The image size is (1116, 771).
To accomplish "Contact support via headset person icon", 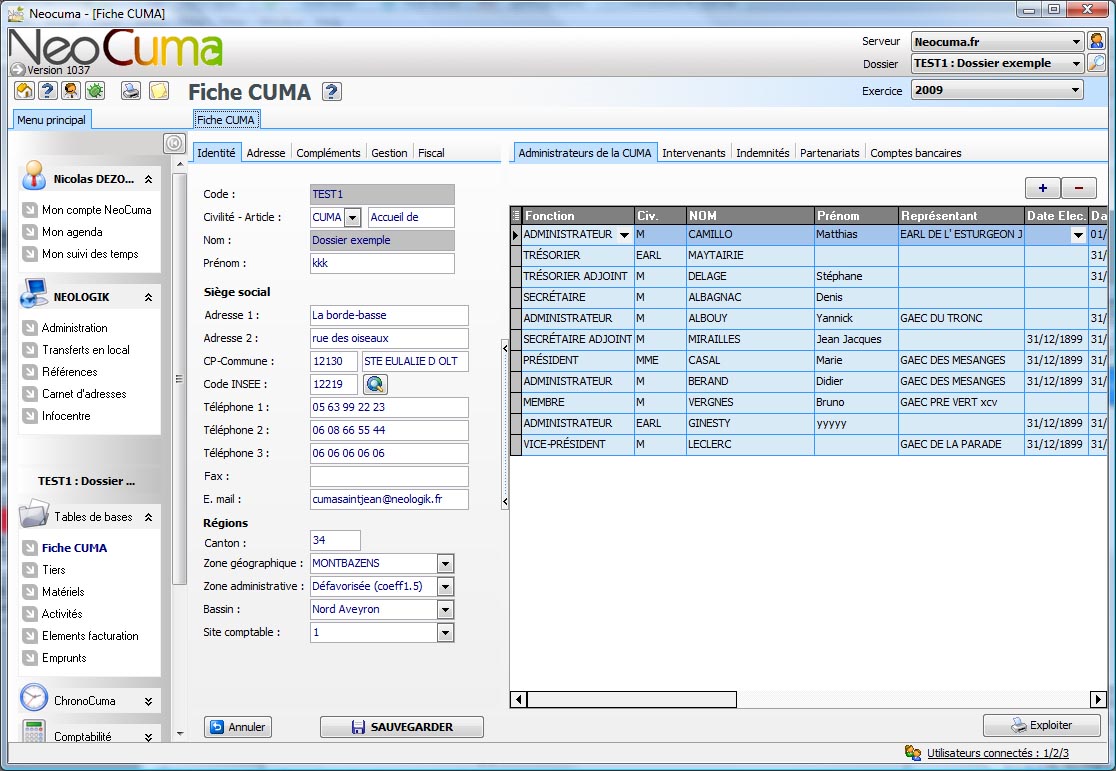I will click(x=71, y=91).
